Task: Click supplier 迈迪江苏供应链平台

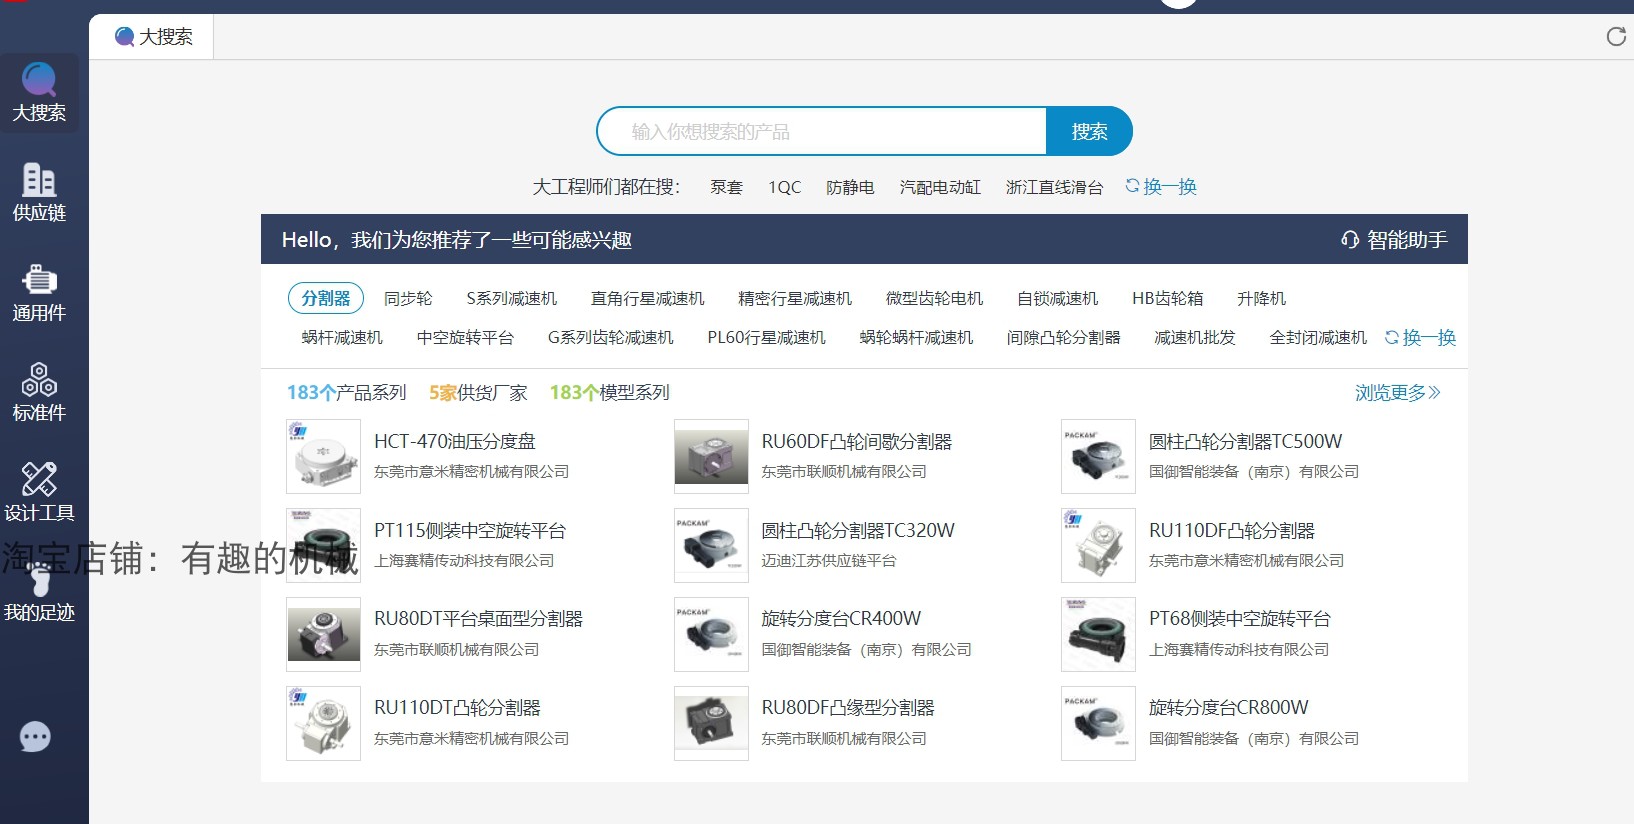Action: 828,560
